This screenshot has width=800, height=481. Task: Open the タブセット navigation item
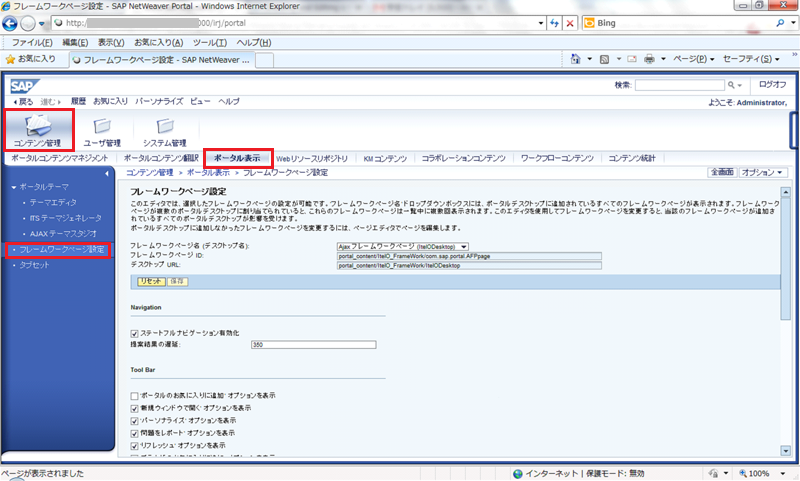[x=34, y=265]
